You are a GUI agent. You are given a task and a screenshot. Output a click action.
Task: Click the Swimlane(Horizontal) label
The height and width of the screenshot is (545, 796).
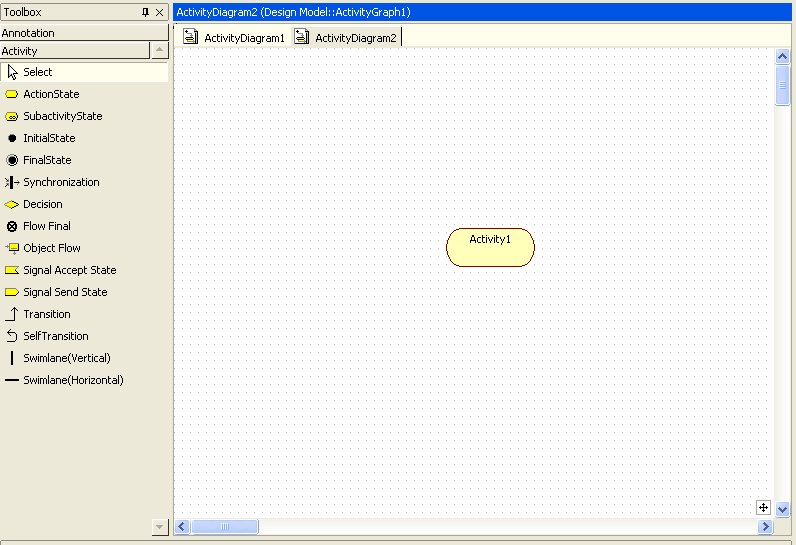click(74, 380)
